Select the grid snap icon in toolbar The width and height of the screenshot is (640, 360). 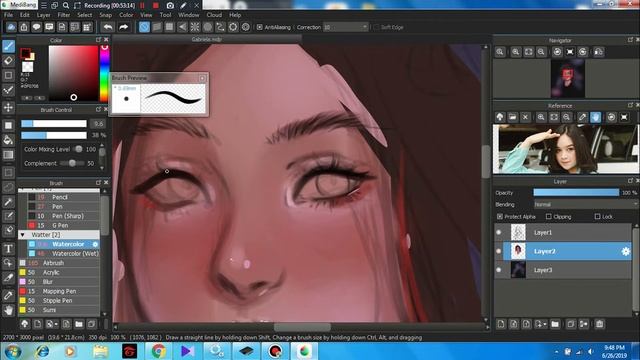169,27
